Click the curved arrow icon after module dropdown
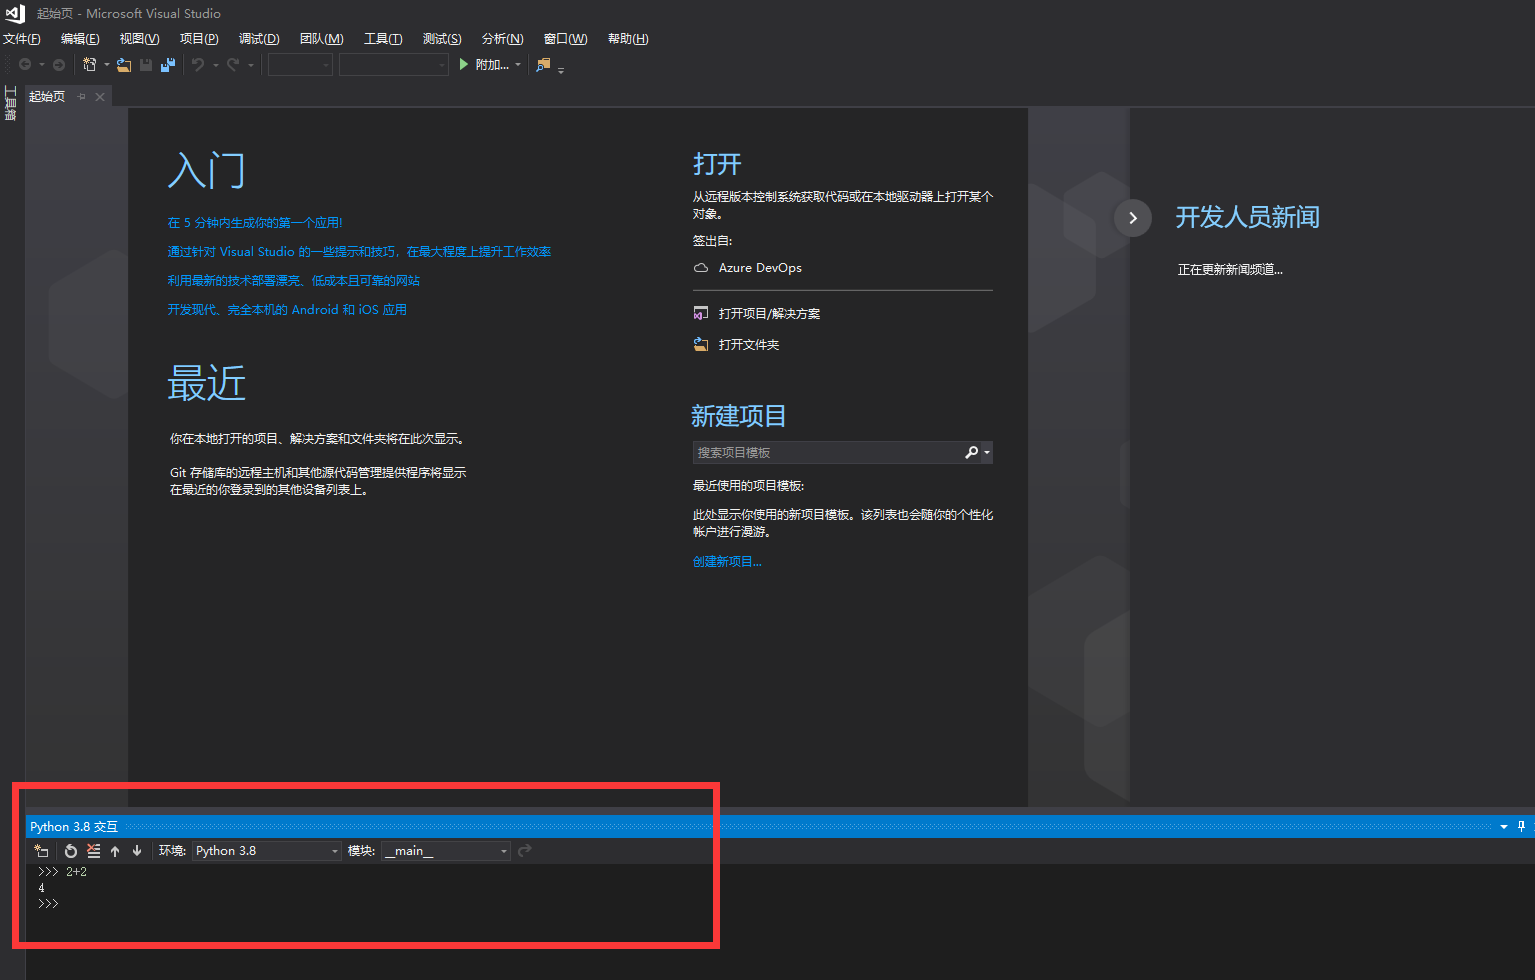This screenshot has width=1535, height=980. (525, 851)
